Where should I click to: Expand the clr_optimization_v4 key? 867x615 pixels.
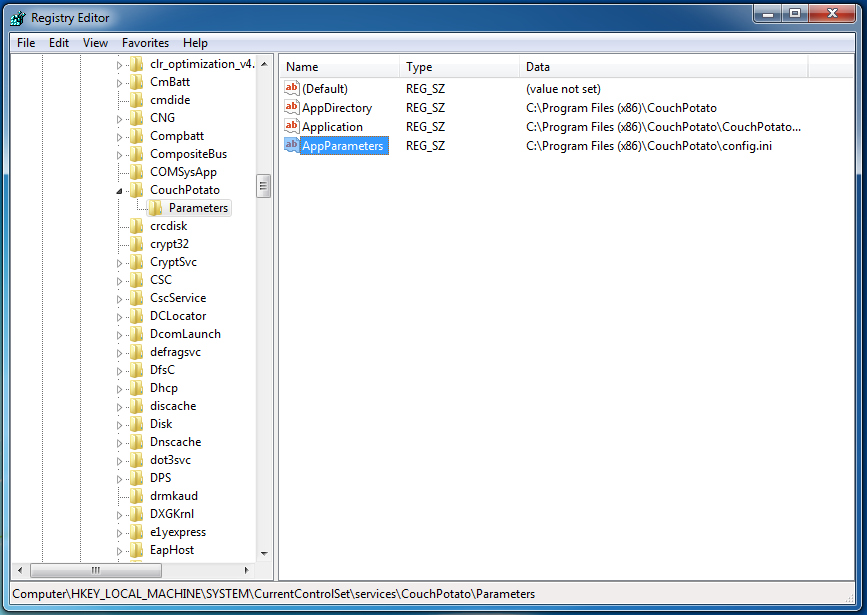coord(119,65)
